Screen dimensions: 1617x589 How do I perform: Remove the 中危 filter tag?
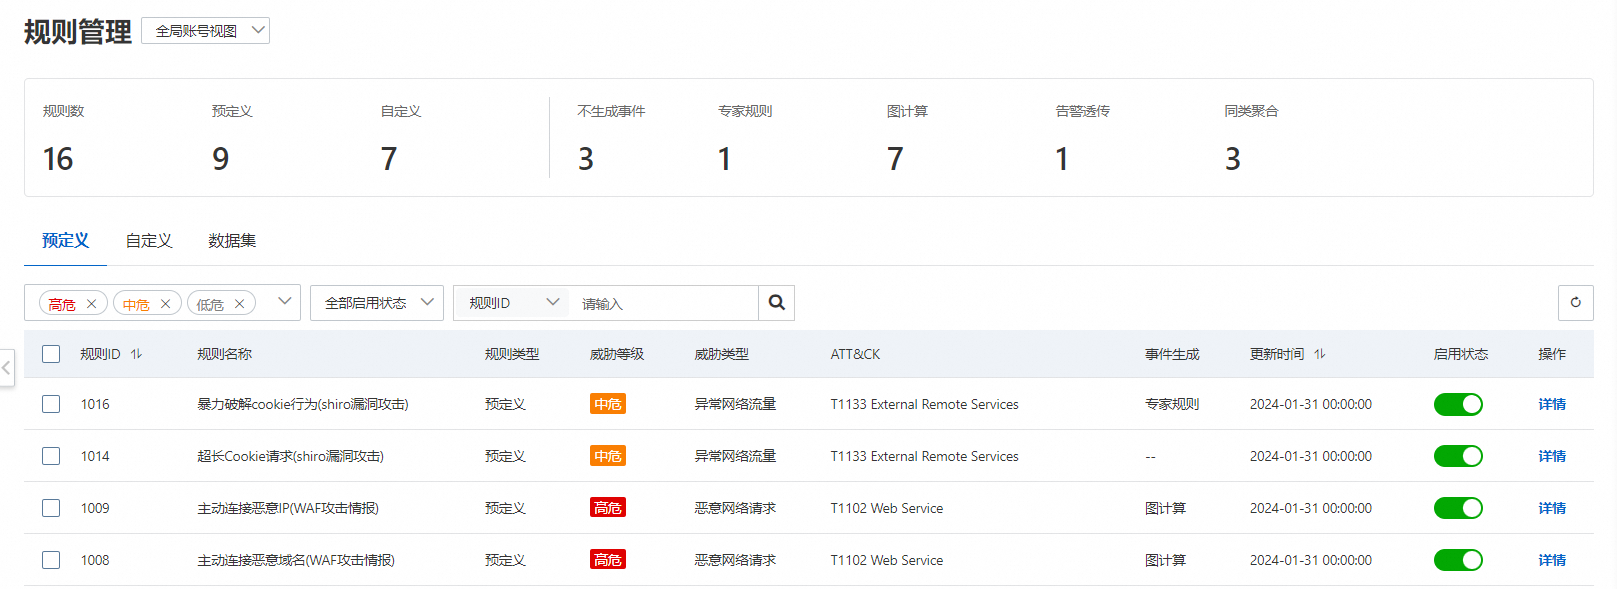[165, 304]
